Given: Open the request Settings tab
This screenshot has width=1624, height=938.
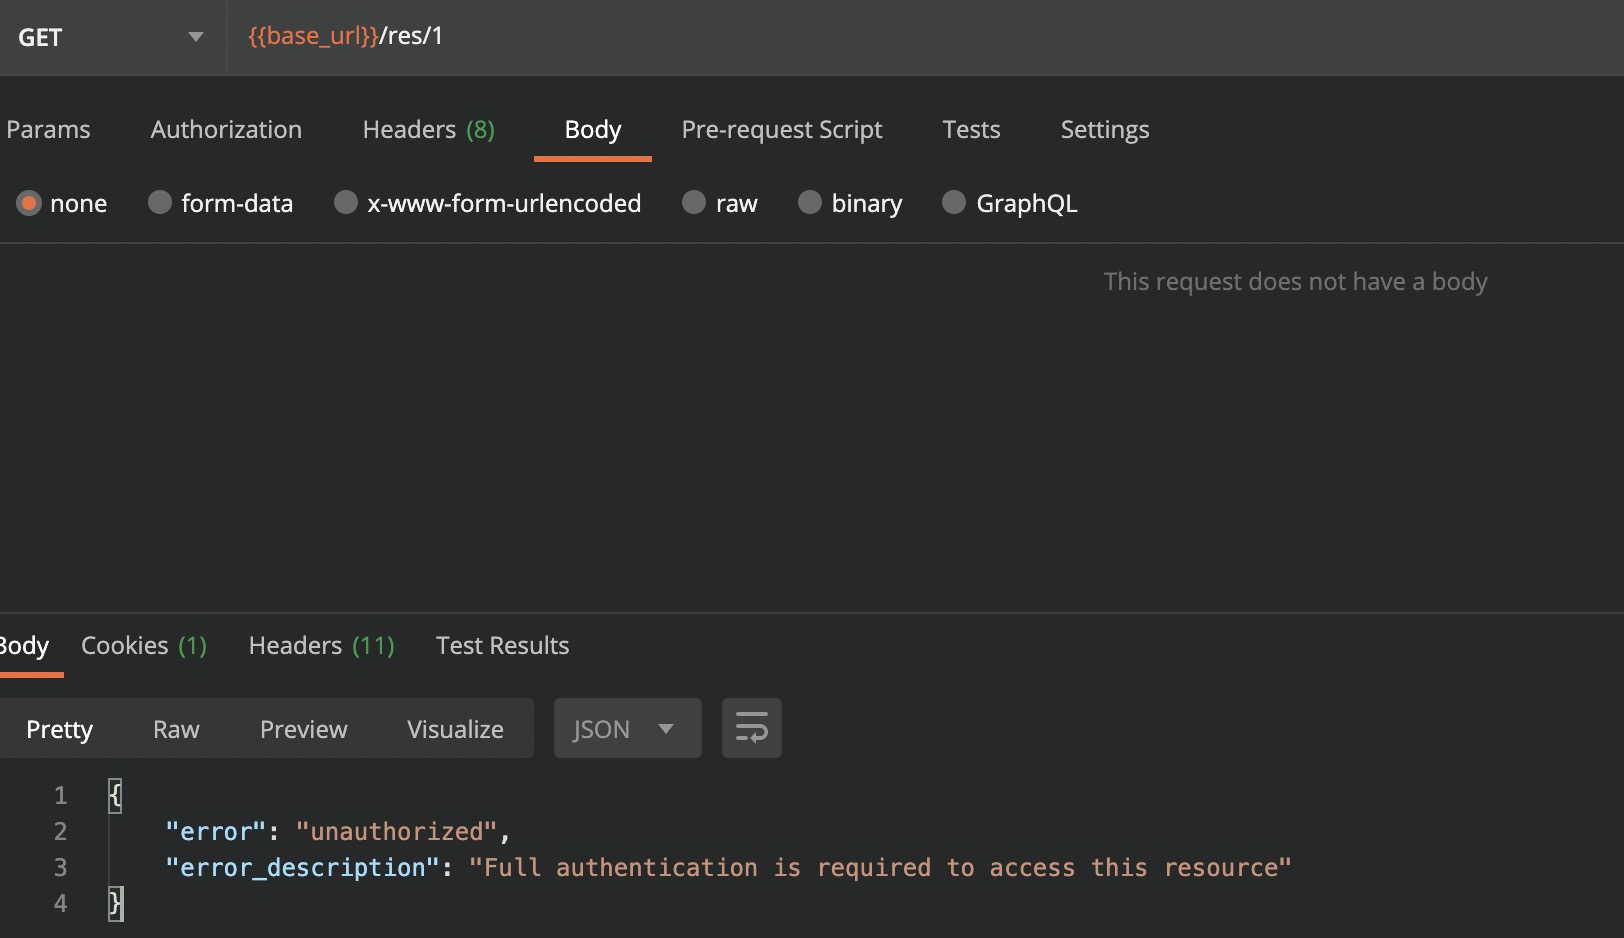Looking at the screenshot, I should [x=1104, y=129].
